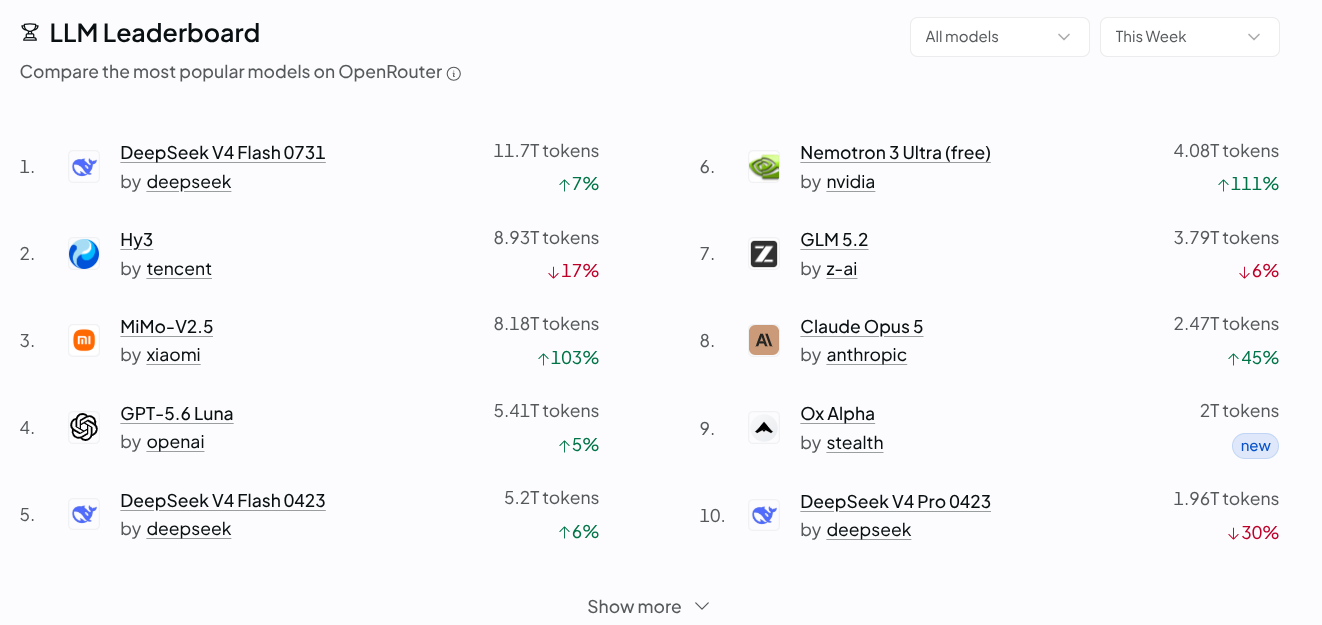
Task: Click the 103% increase on MiMo-V2.5
Action: point(567,358)
